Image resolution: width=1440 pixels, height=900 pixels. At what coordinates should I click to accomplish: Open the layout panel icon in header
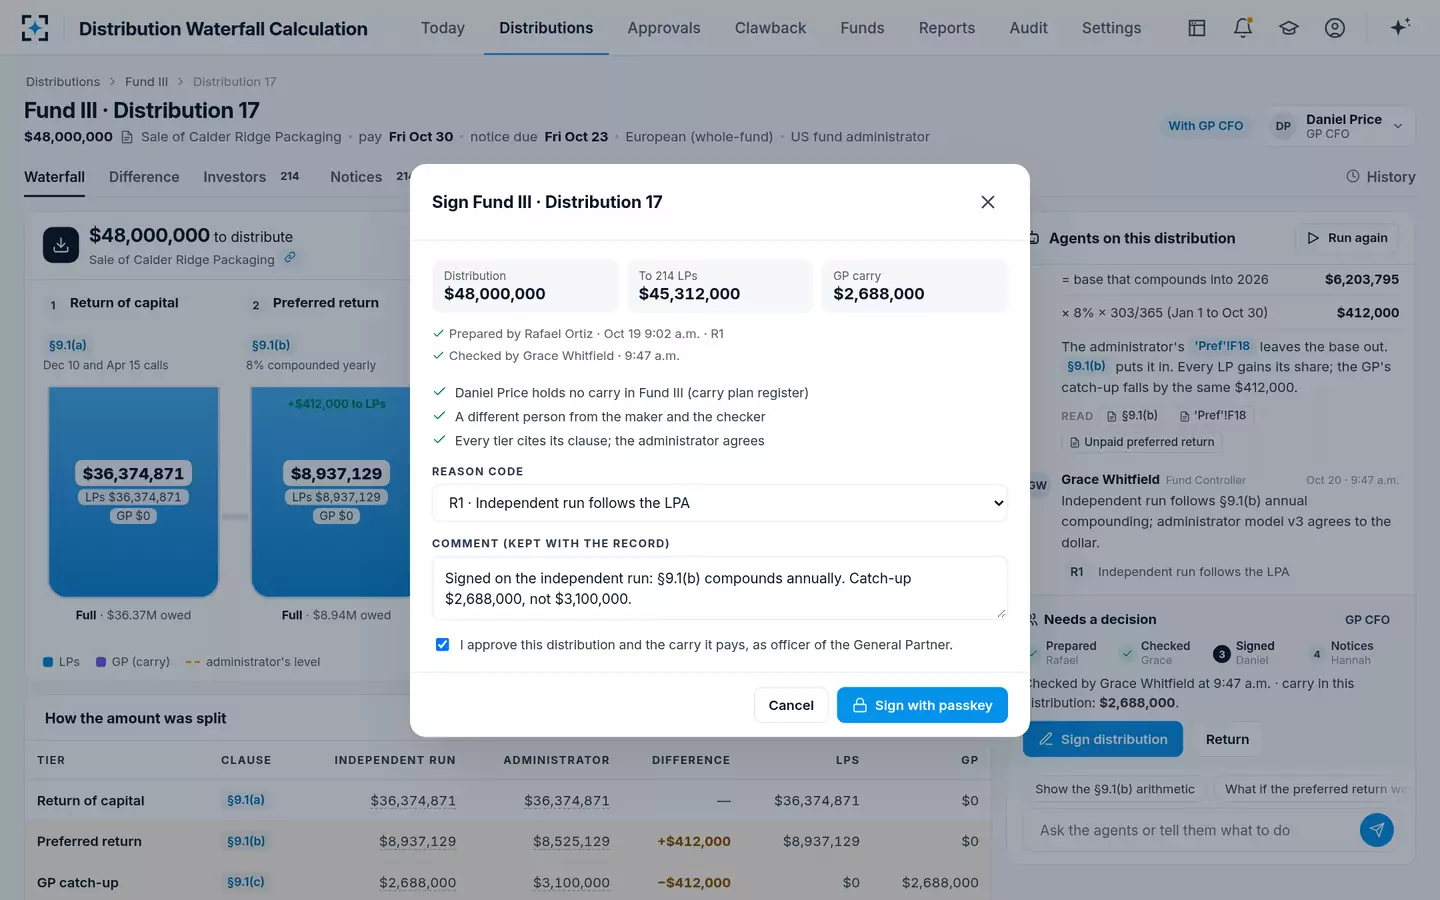point(1197,28)
